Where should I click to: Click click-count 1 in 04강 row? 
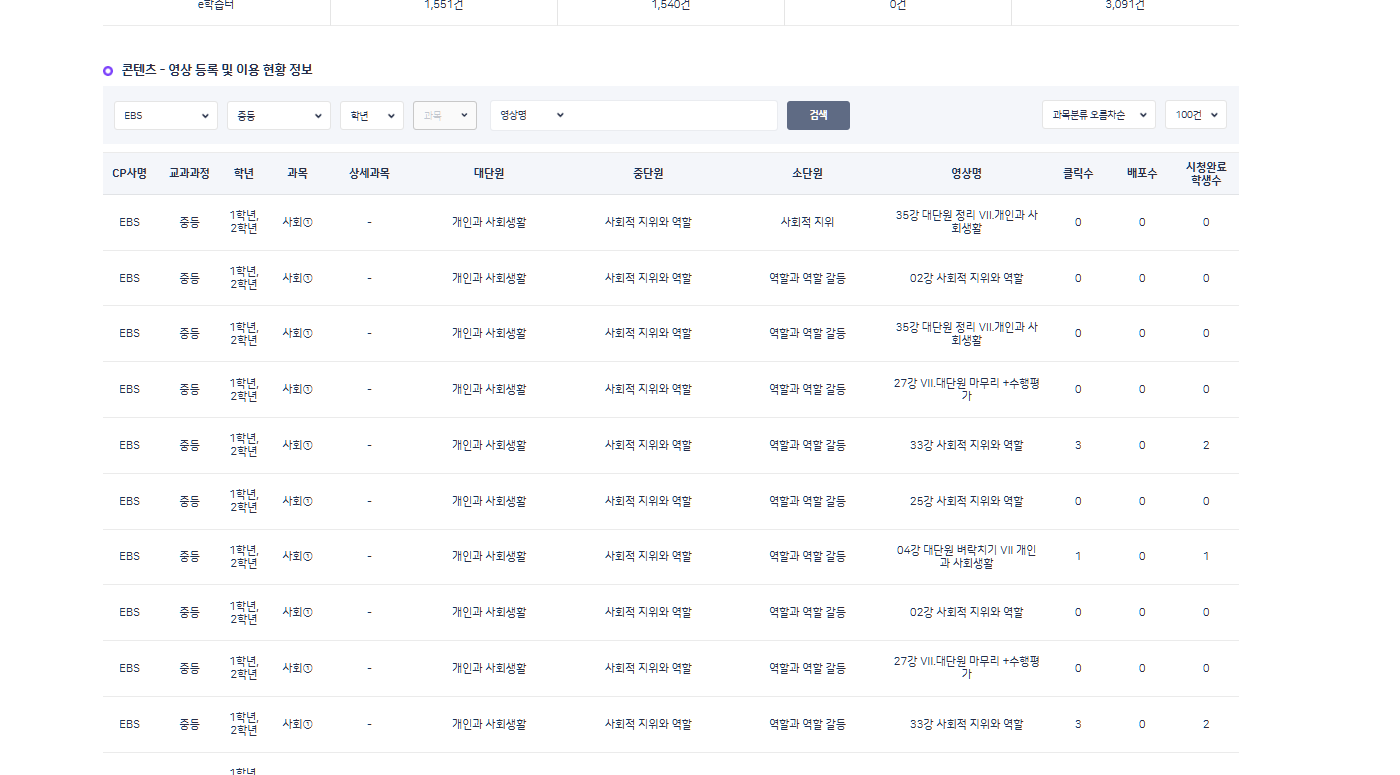click(x=1077, y=556)
